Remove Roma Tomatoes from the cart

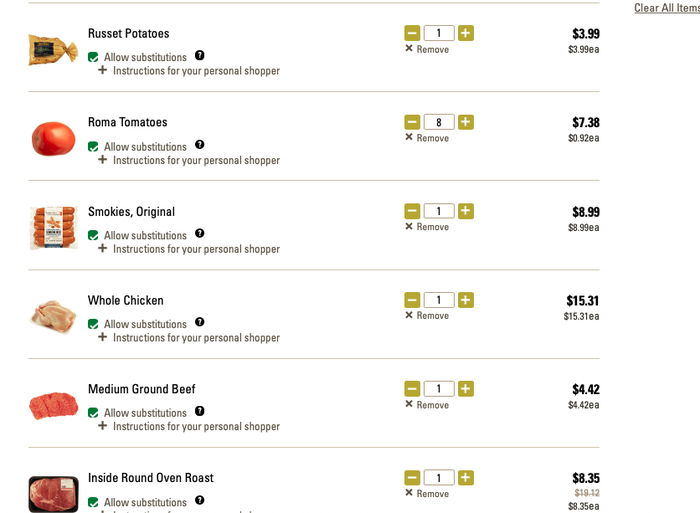427,138
